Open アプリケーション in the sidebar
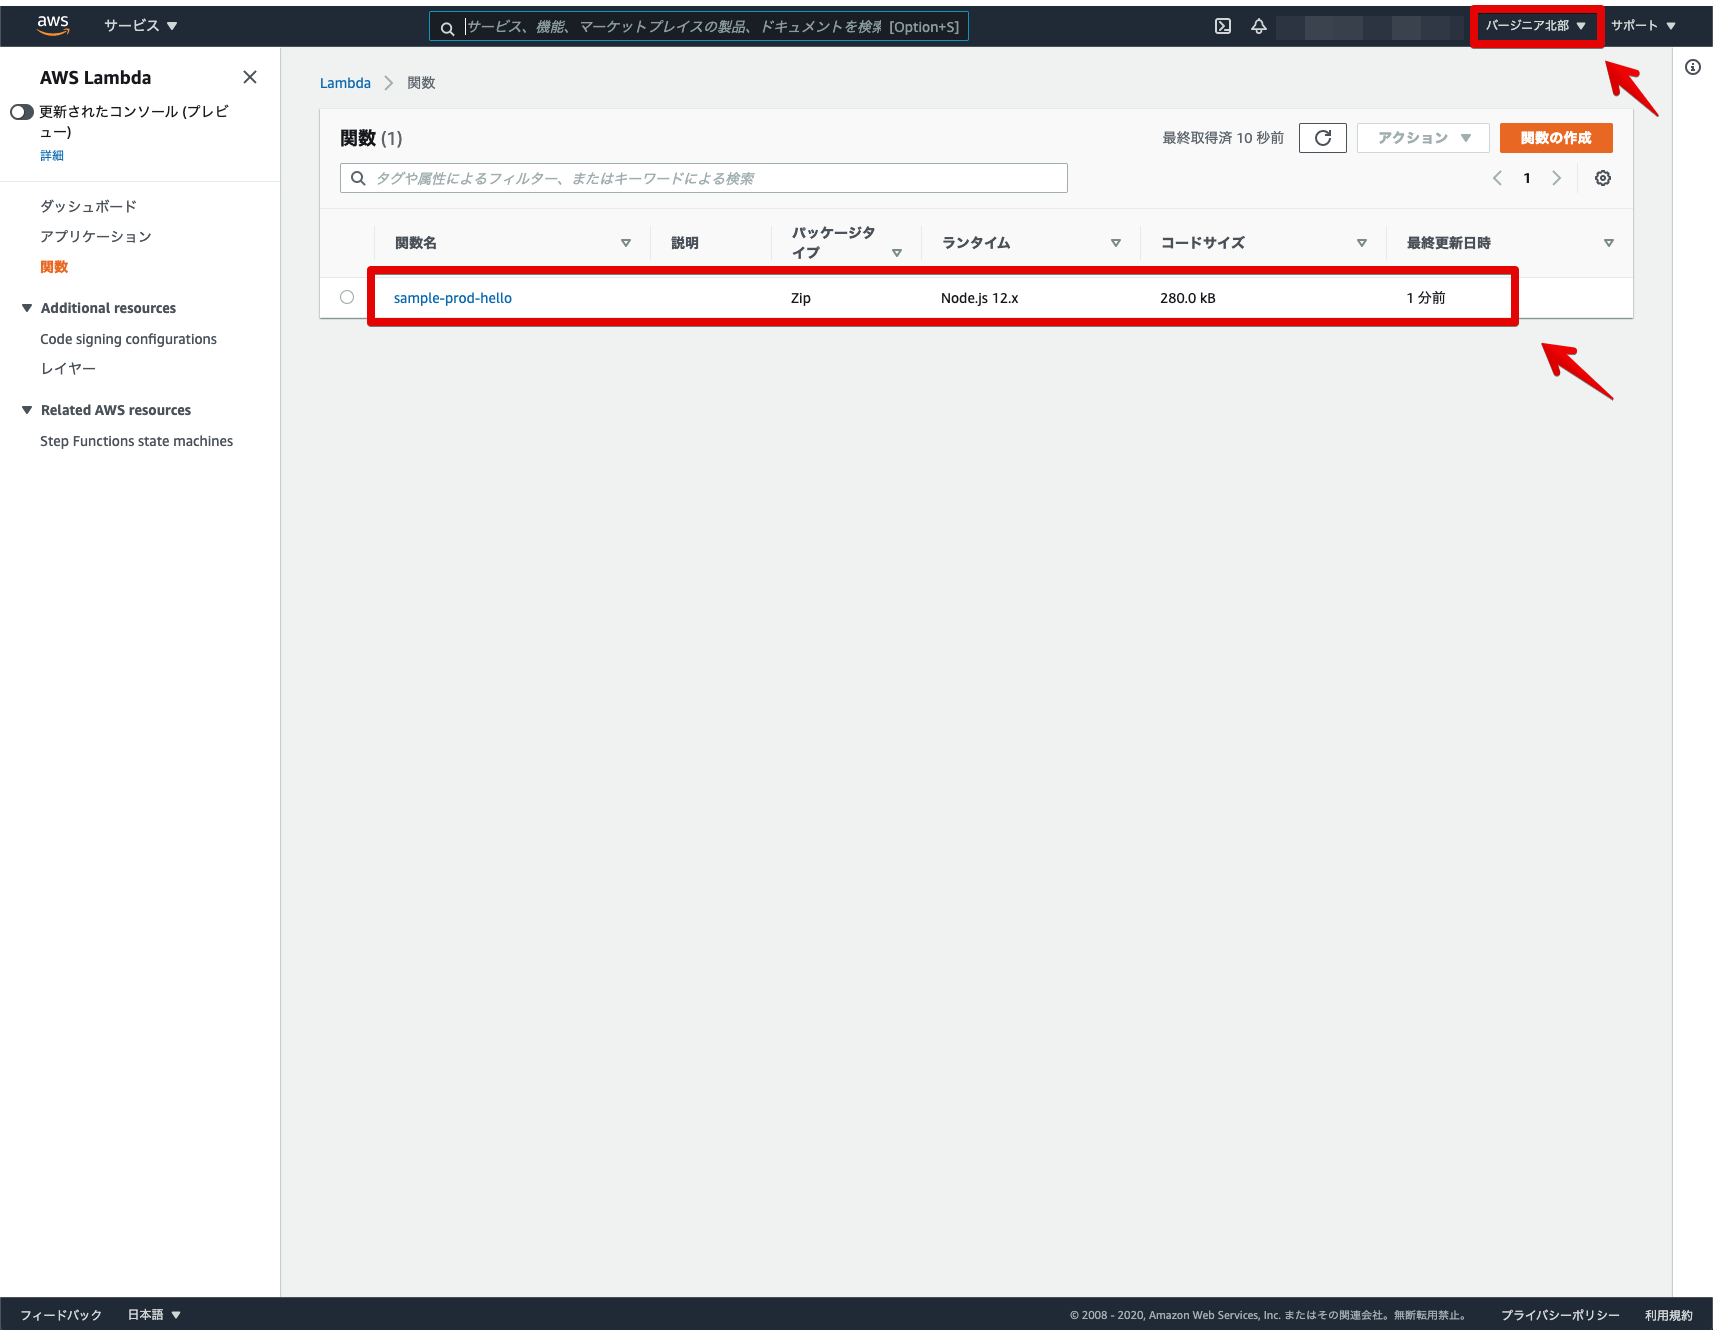 point(96,236)
